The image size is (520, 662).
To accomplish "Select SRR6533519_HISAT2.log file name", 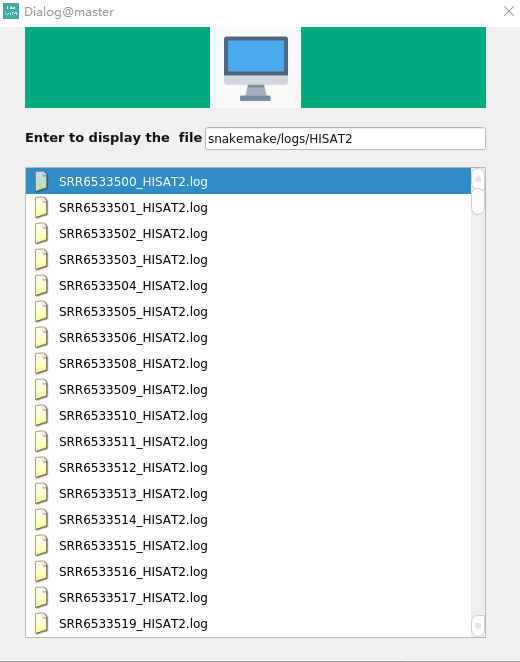I will pos(133,624).
